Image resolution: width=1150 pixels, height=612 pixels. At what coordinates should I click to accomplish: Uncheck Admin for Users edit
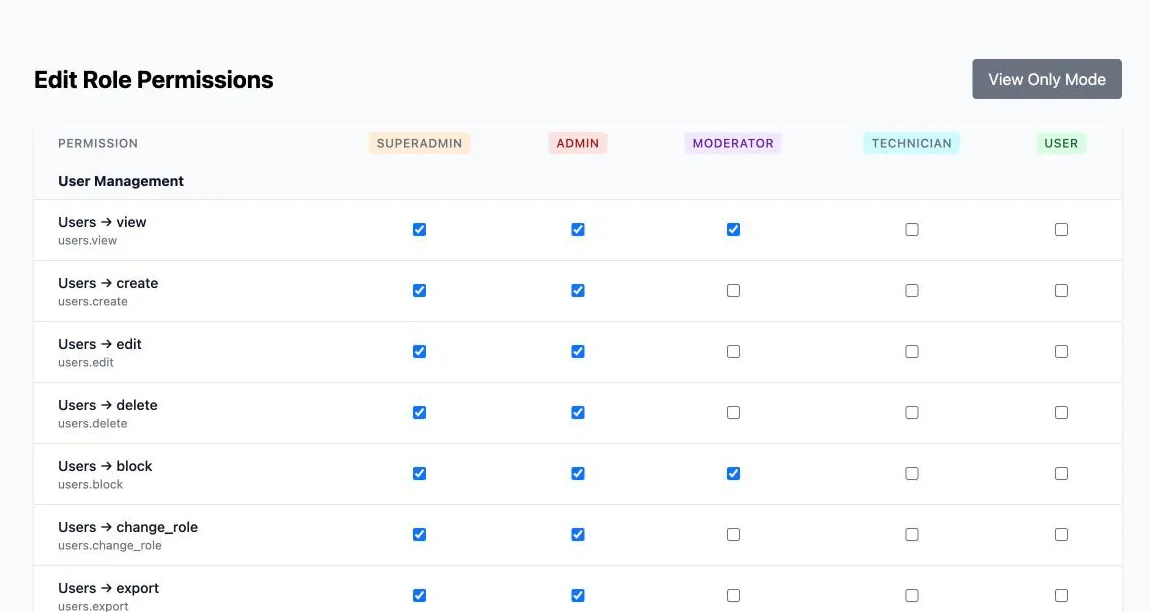[578, 351]
